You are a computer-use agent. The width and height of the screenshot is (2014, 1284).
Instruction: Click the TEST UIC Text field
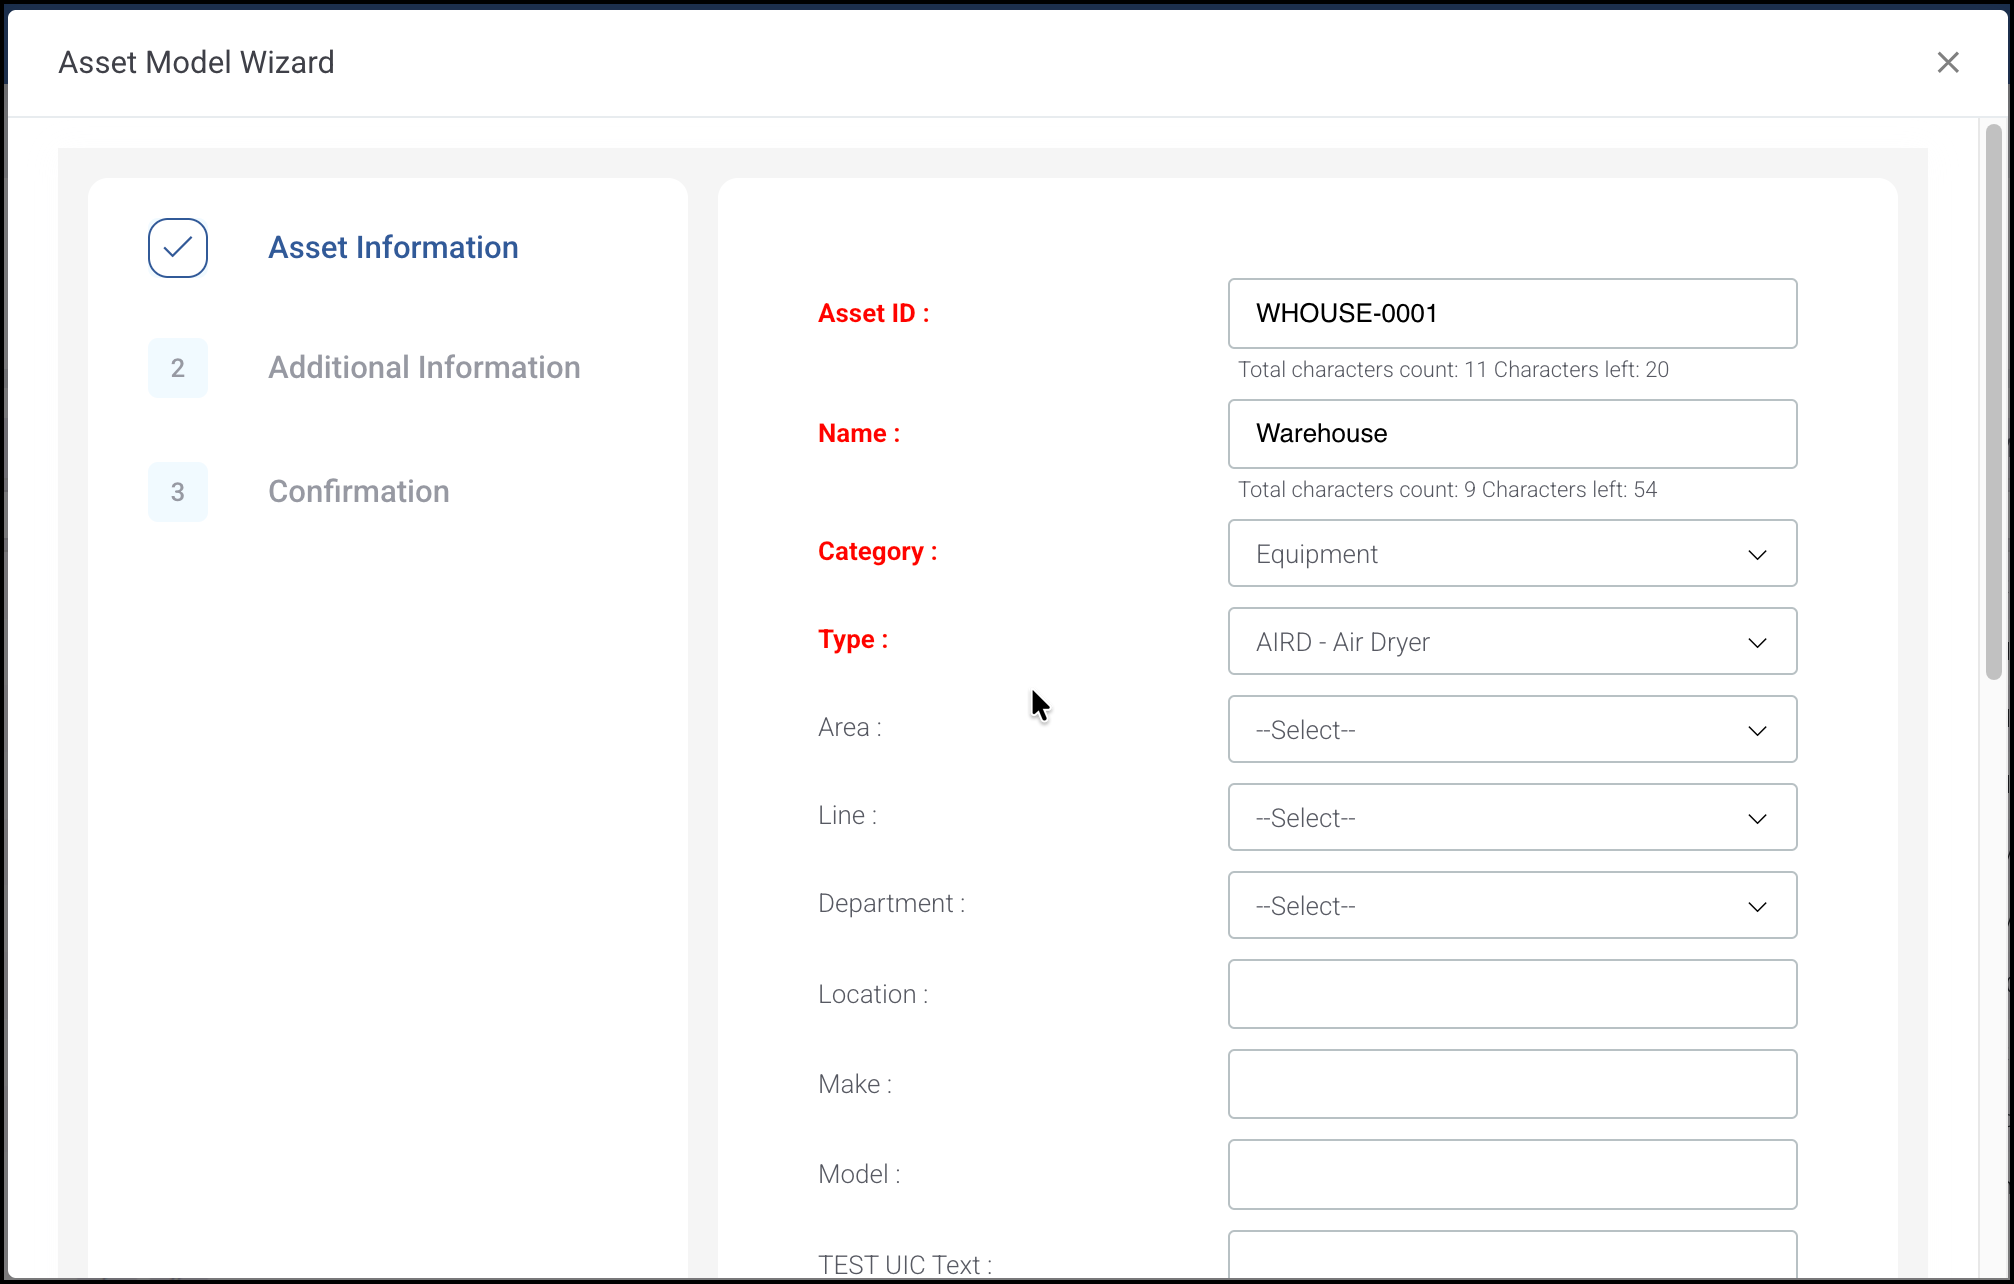1511,1258
